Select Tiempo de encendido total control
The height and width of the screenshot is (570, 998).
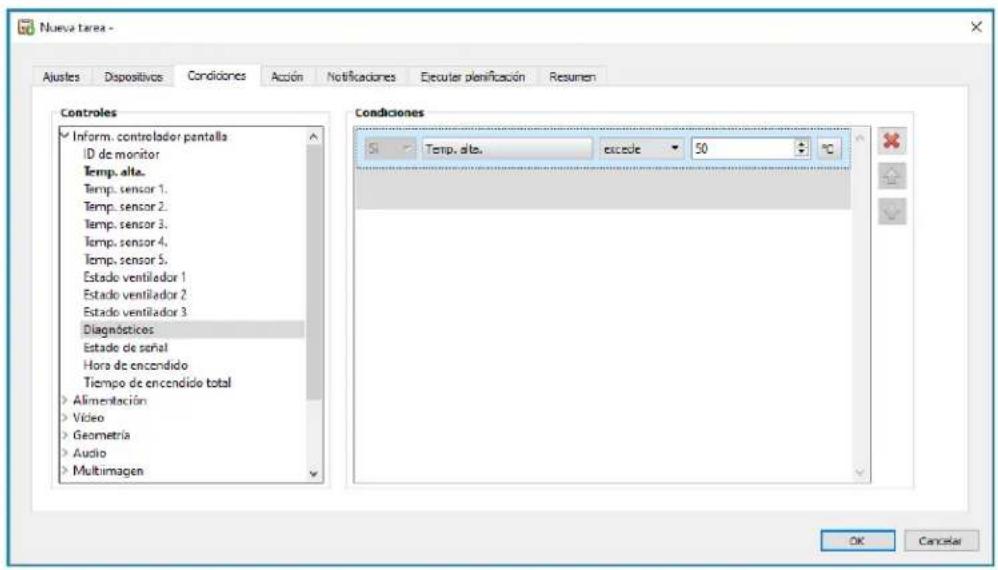157,383
